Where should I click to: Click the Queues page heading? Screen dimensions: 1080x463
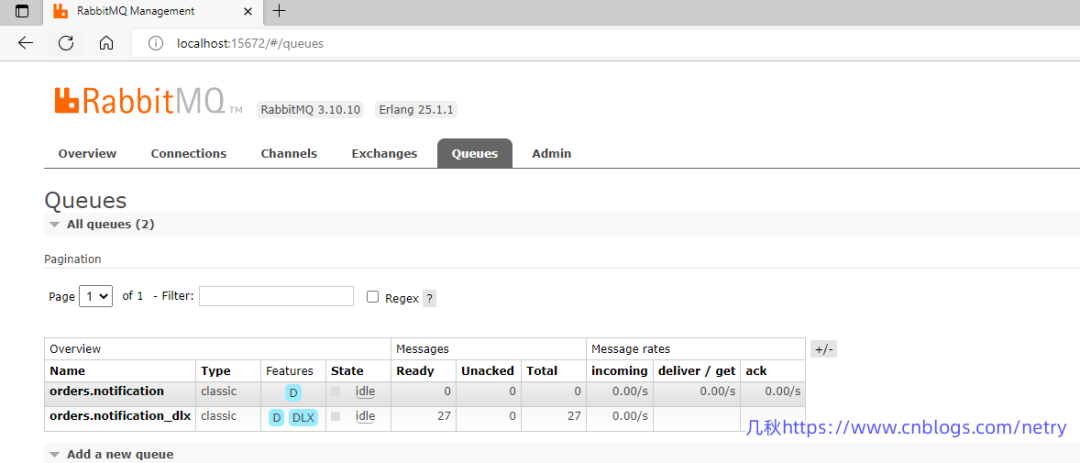tap(85, 200)
